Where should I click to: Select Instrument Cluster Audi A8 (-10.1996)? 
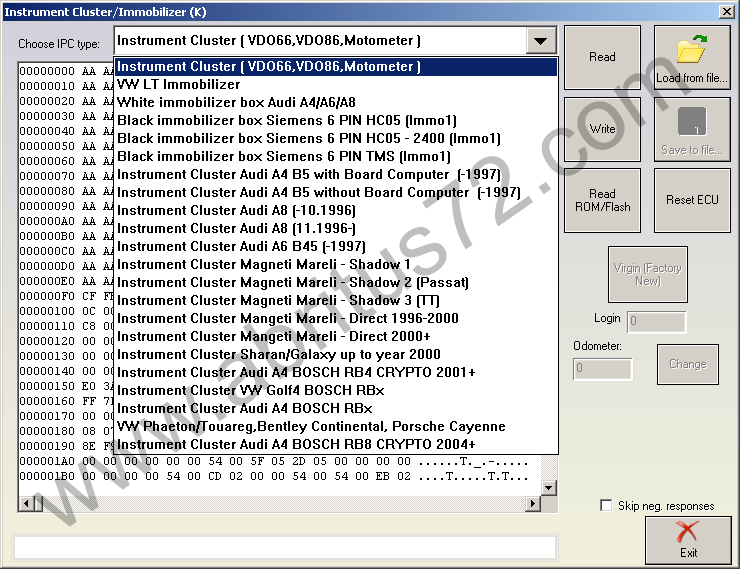336,210
